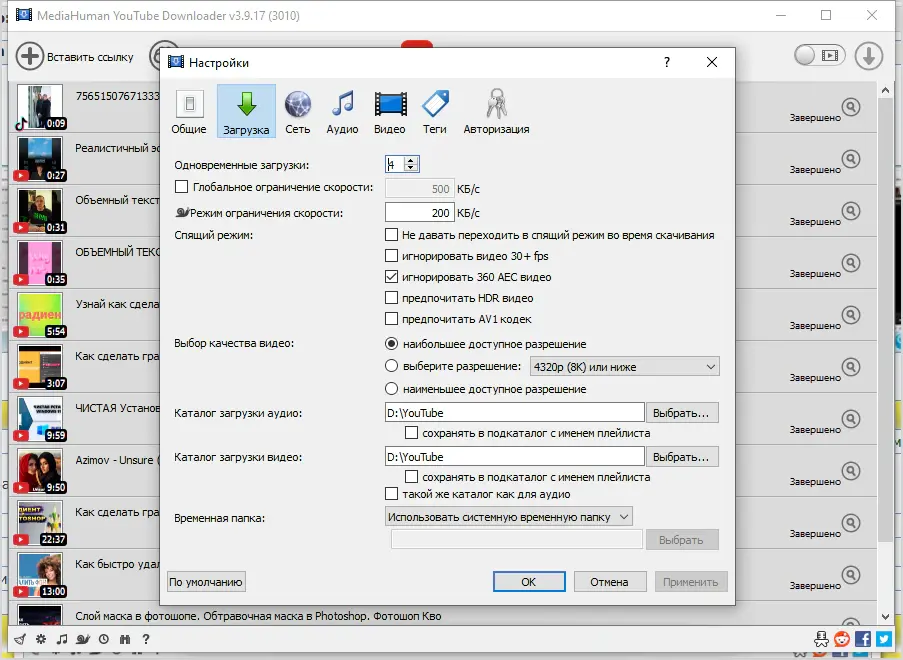Viewport: 903px width, 660px height.
Task: Click the help question mark in Настройки title
Action: 667,62
